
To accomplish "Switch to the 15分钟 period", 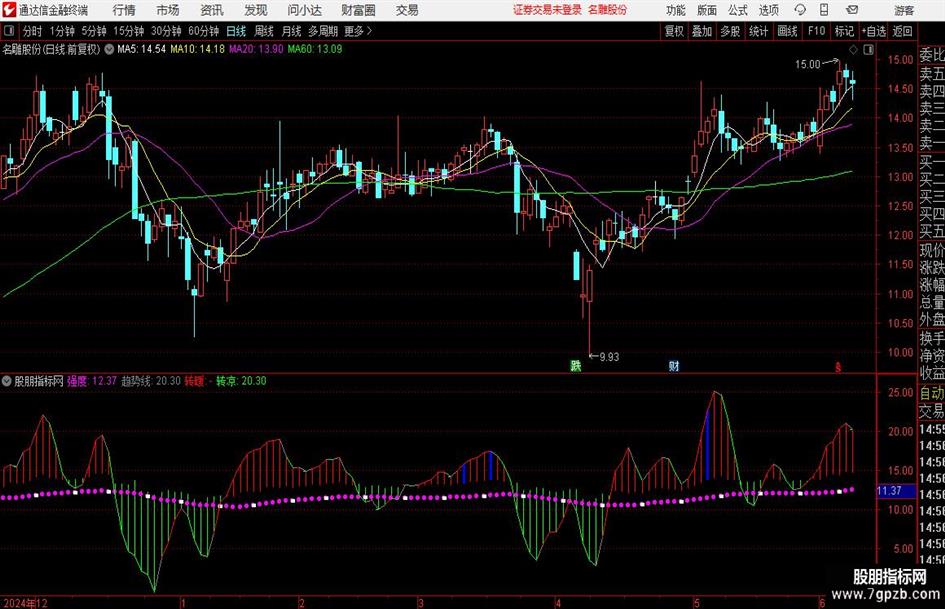I will [128, 31].
